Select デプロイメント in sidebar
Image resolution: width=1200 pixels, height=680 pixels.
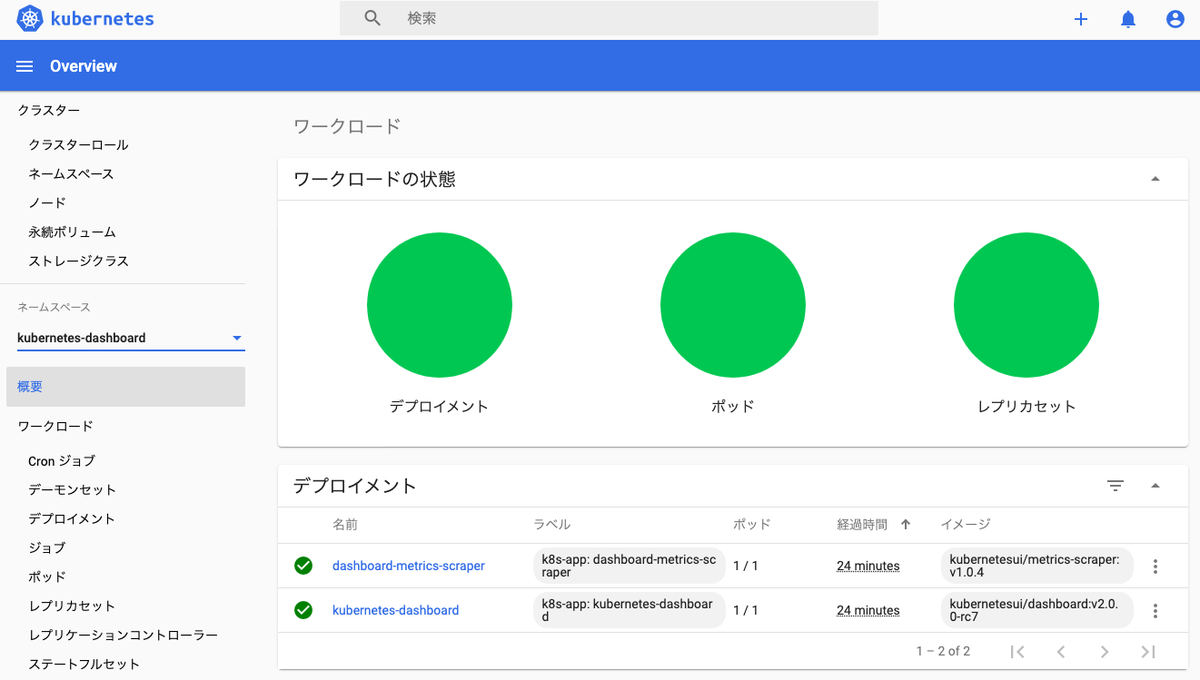[71, 519]
